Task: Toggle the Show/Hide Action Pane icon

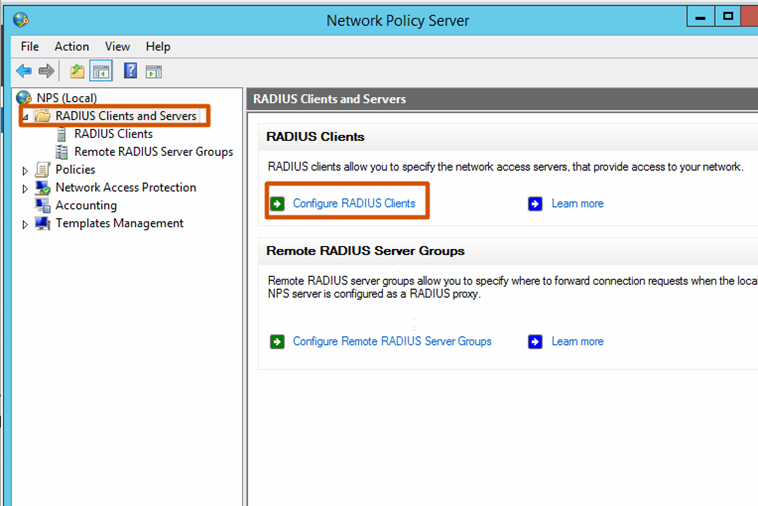Action: 153,71
